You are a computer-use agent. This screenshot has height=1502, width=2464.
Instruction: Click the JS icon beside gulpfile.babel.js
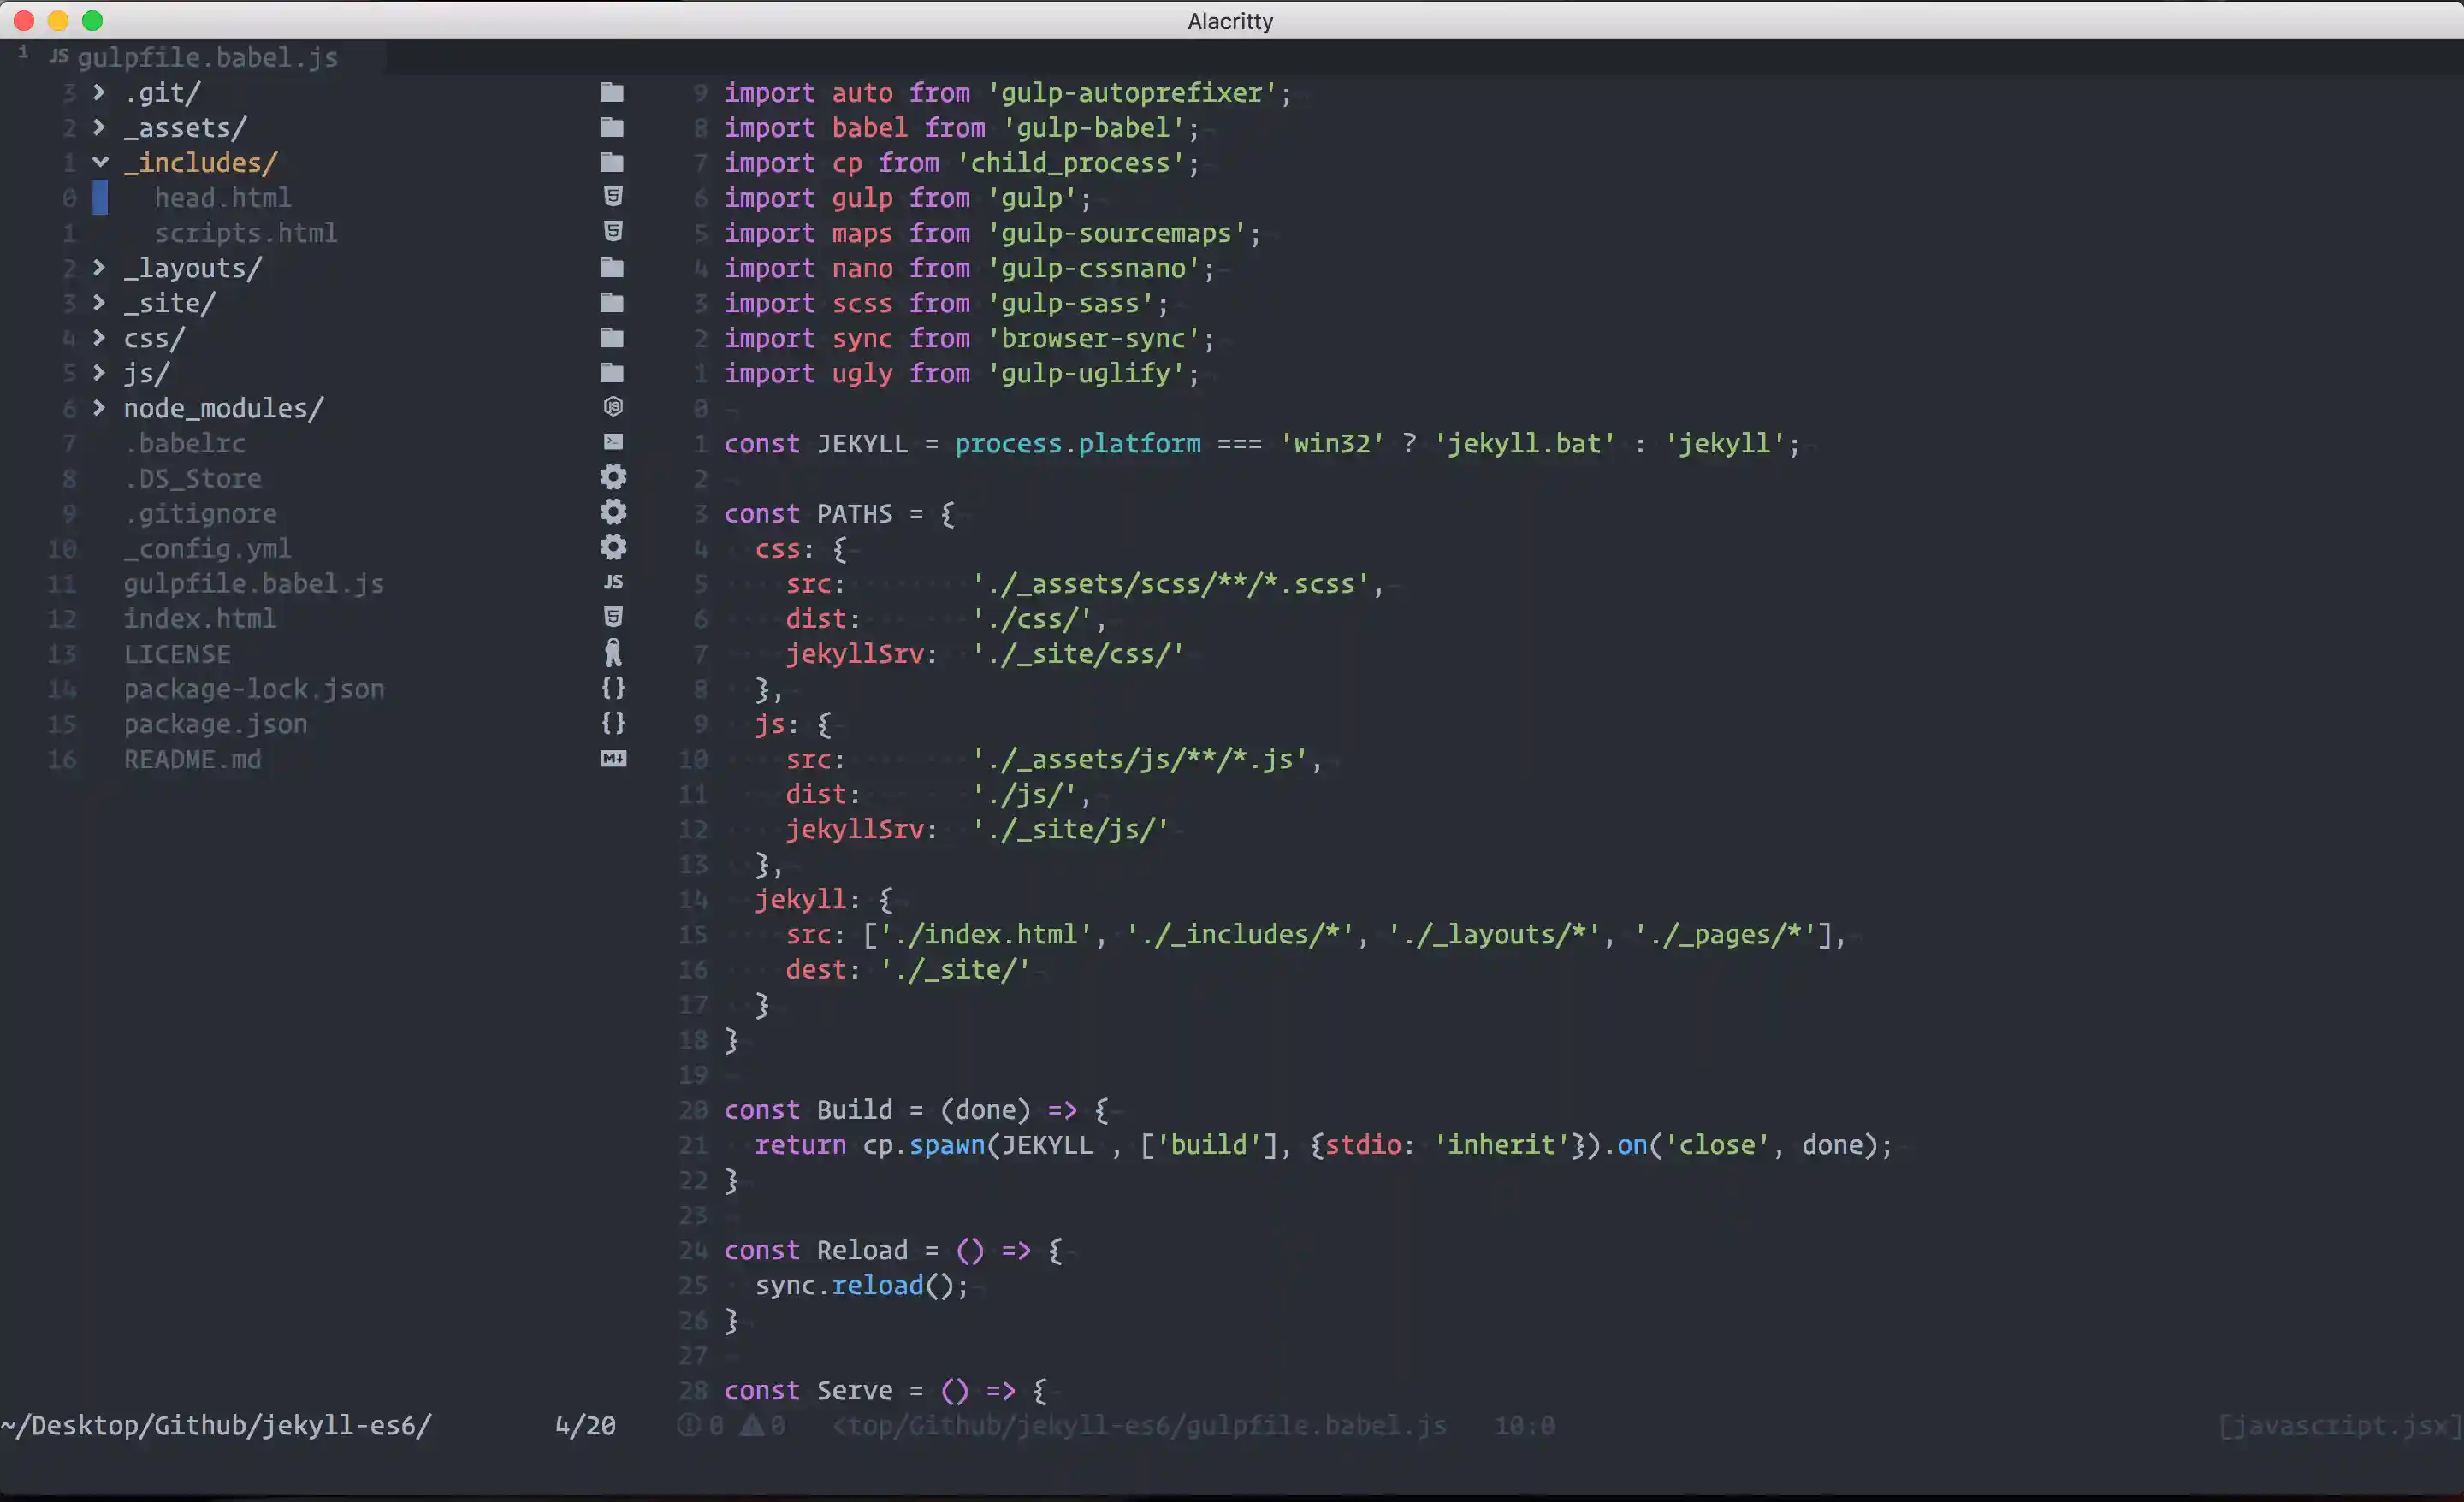point(613,582)
